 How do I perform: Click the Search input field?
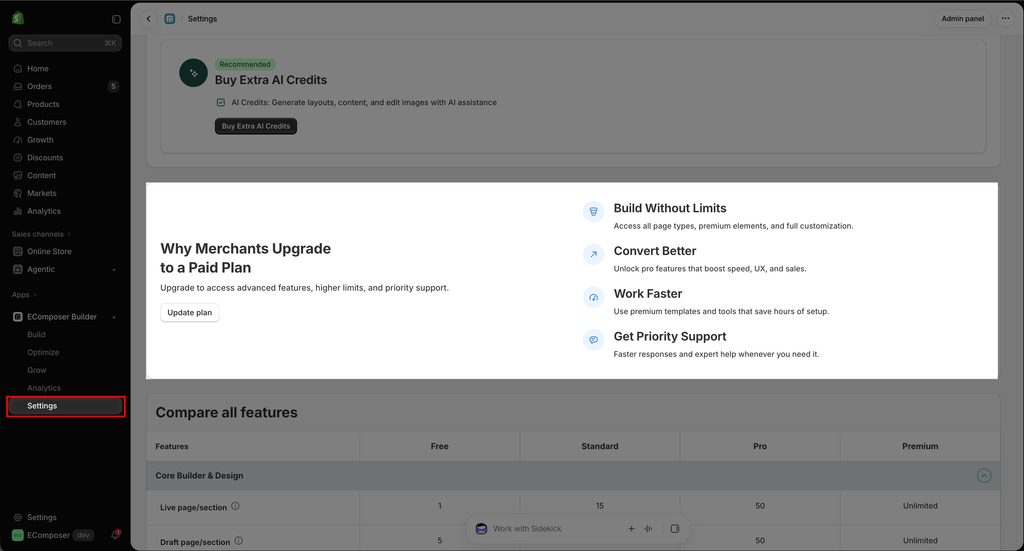[65, 43]
